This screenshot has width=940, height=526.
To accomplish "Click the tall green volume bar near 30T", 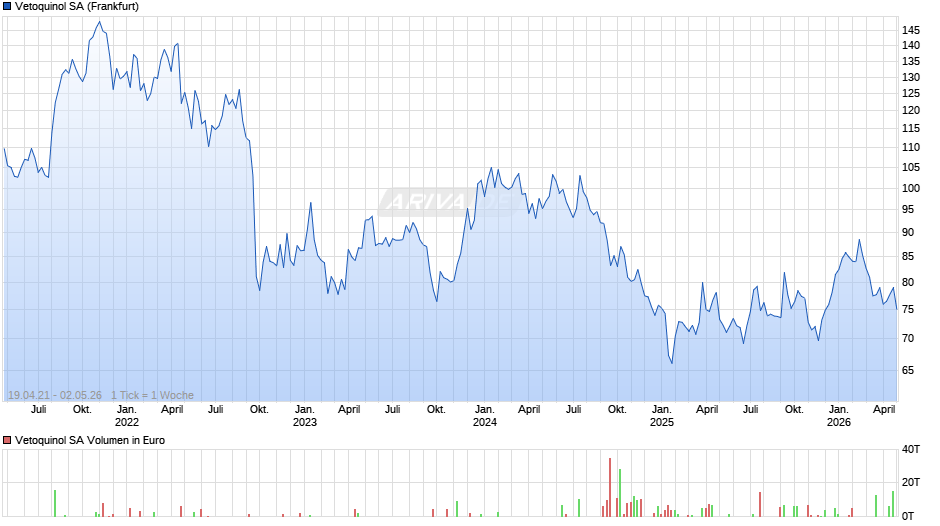I will pyautogui.click(x=620, y=493).
